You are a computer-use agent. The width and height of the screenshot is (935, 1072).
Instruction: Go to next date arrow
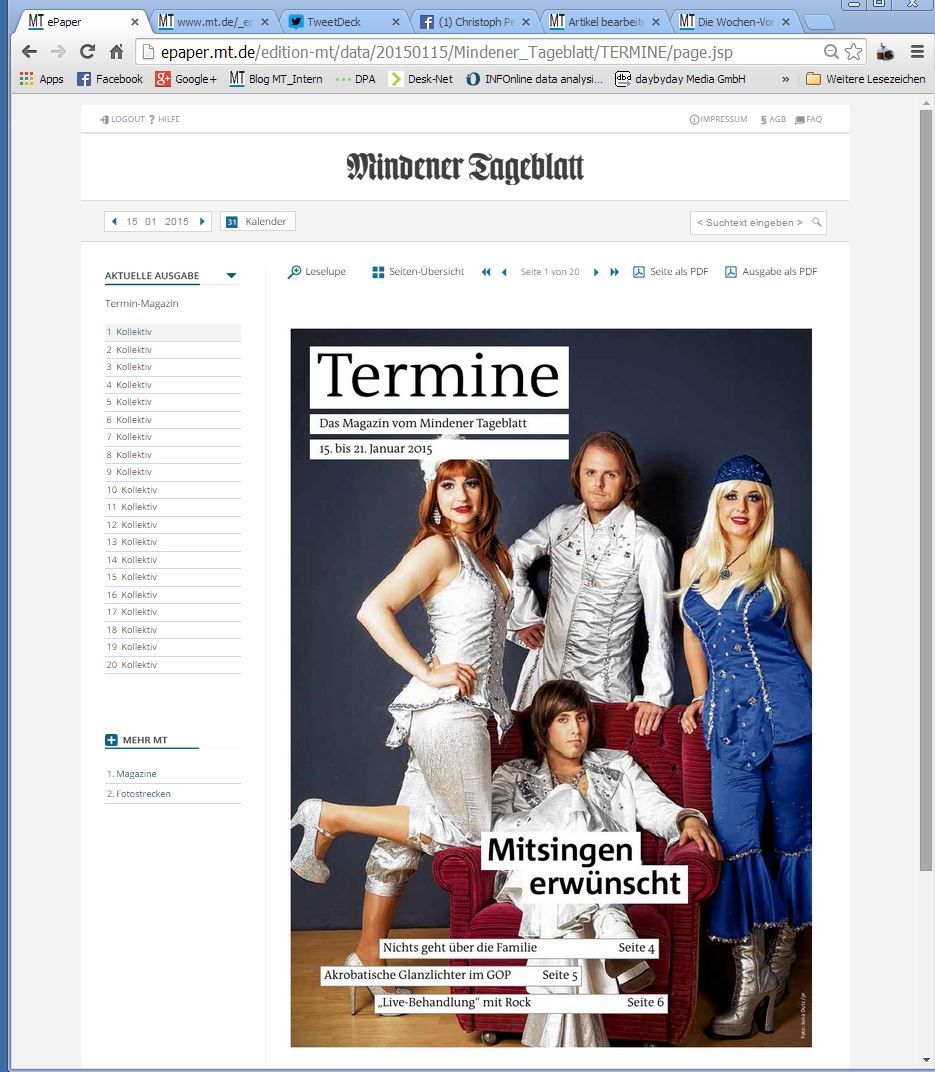(x=202, y=222)
